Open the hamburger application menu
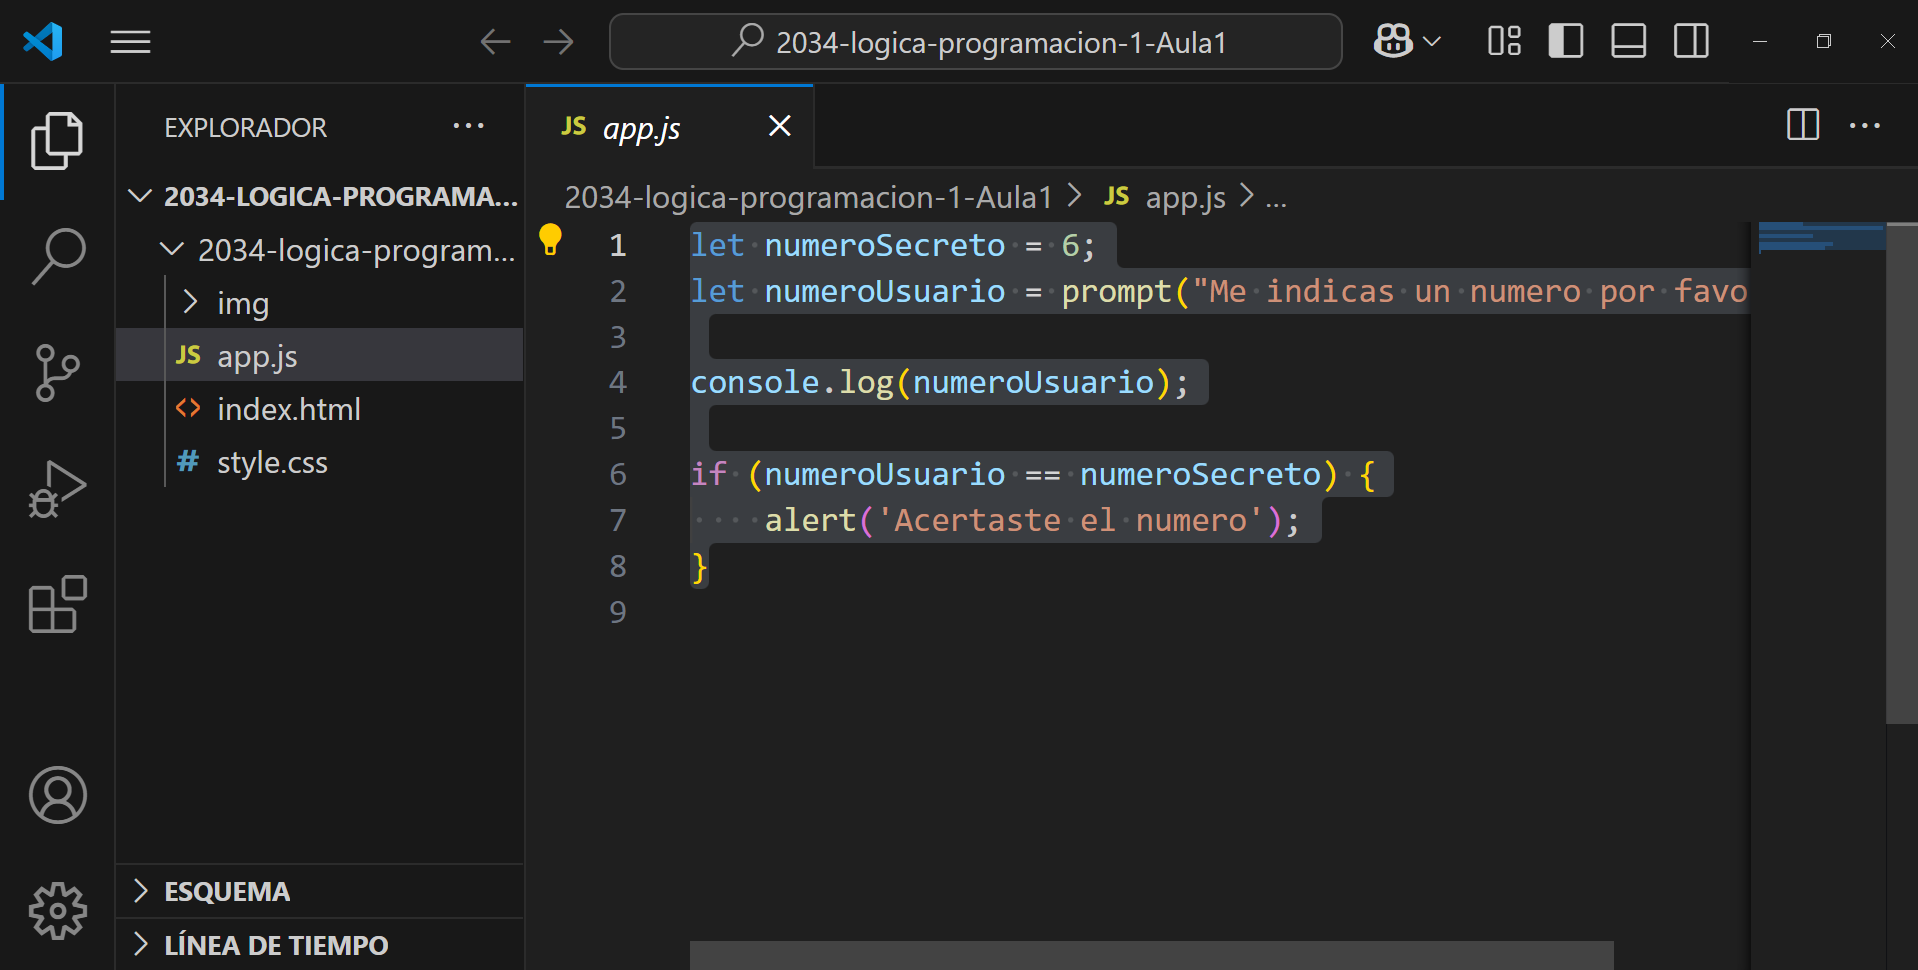This screenshot has width=1918, height=970. click(x=130, y=42)
